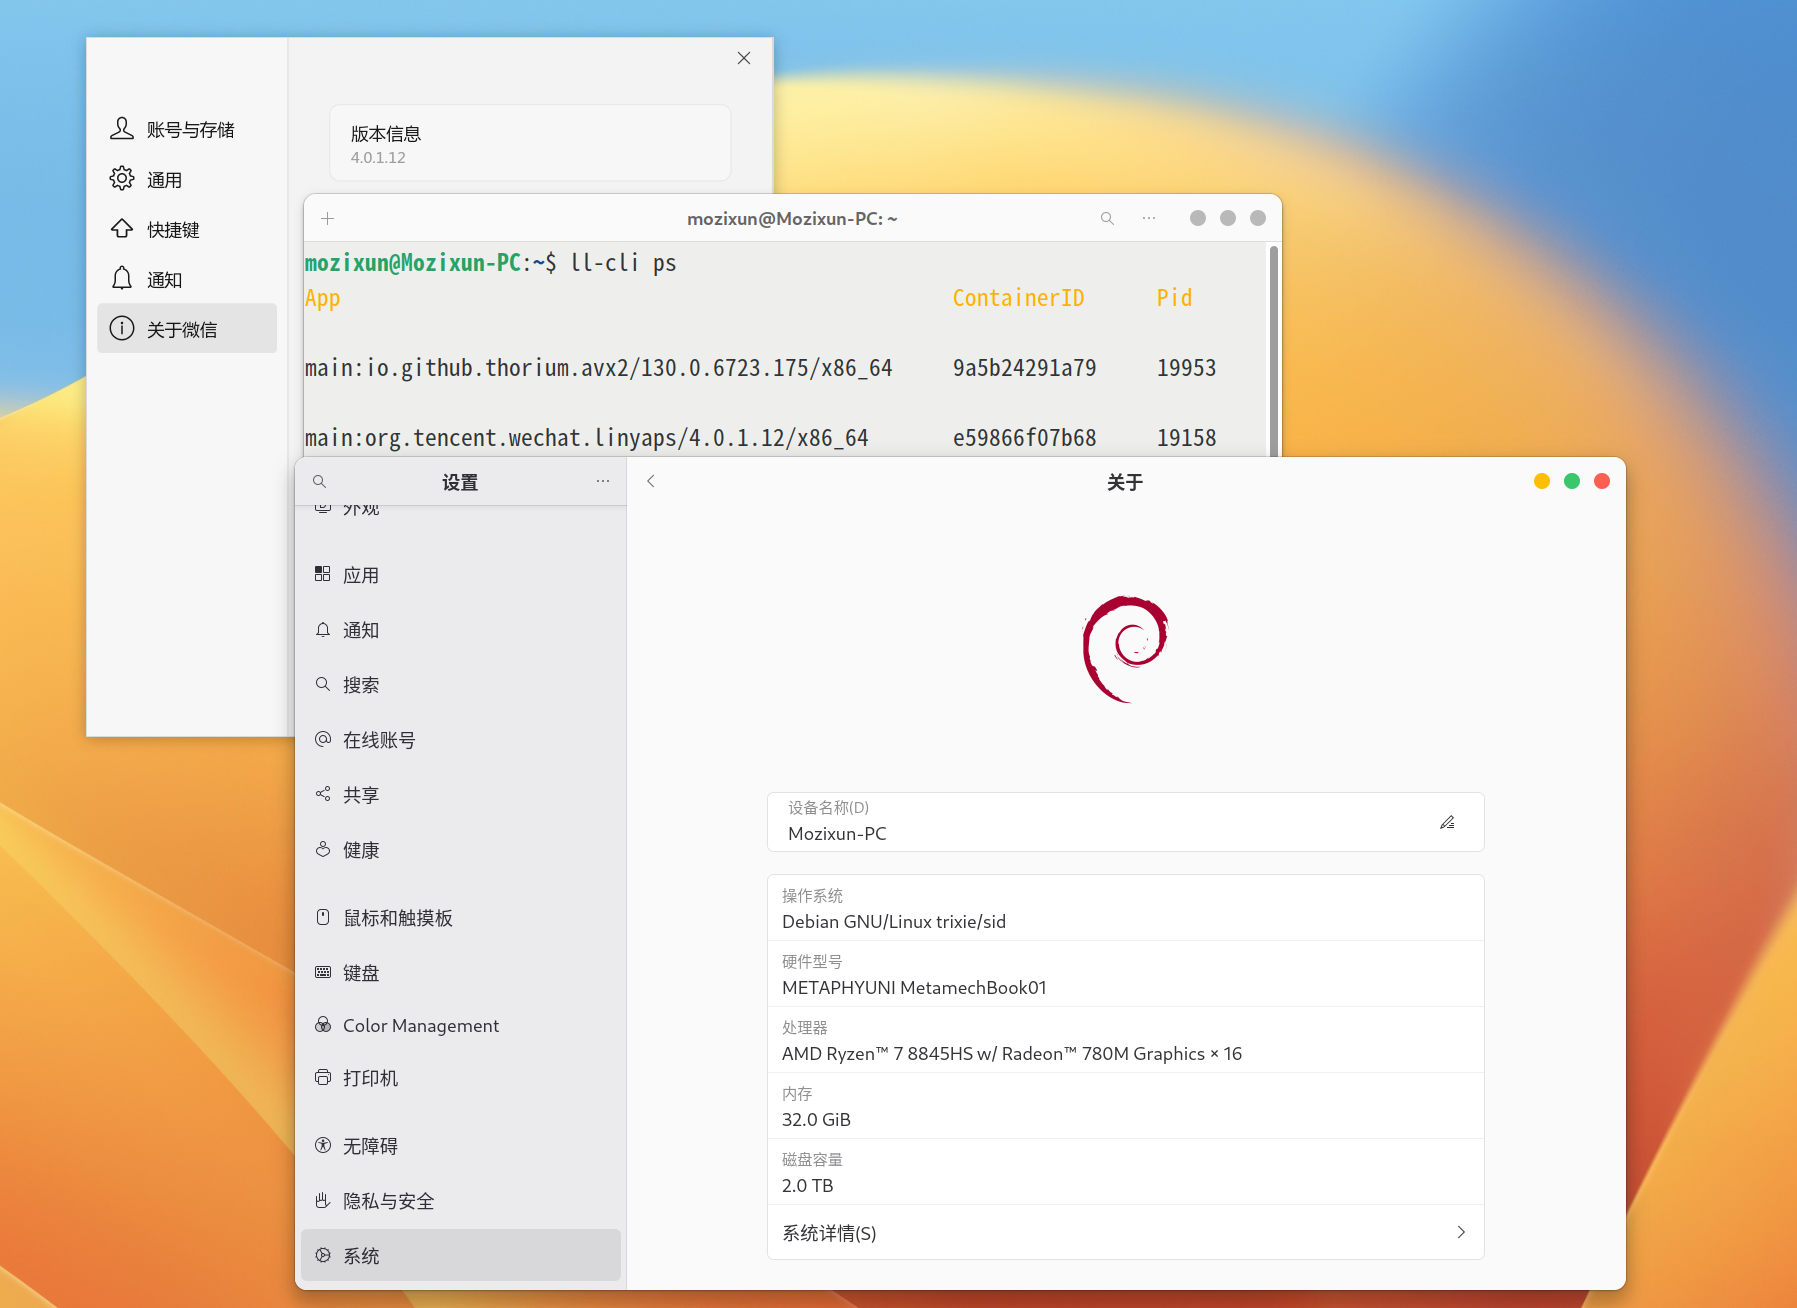Click the 应用 grid icon
The height and width of the screenshot is (1308, 1797).
pyautogui.click(x=322, y=574)
